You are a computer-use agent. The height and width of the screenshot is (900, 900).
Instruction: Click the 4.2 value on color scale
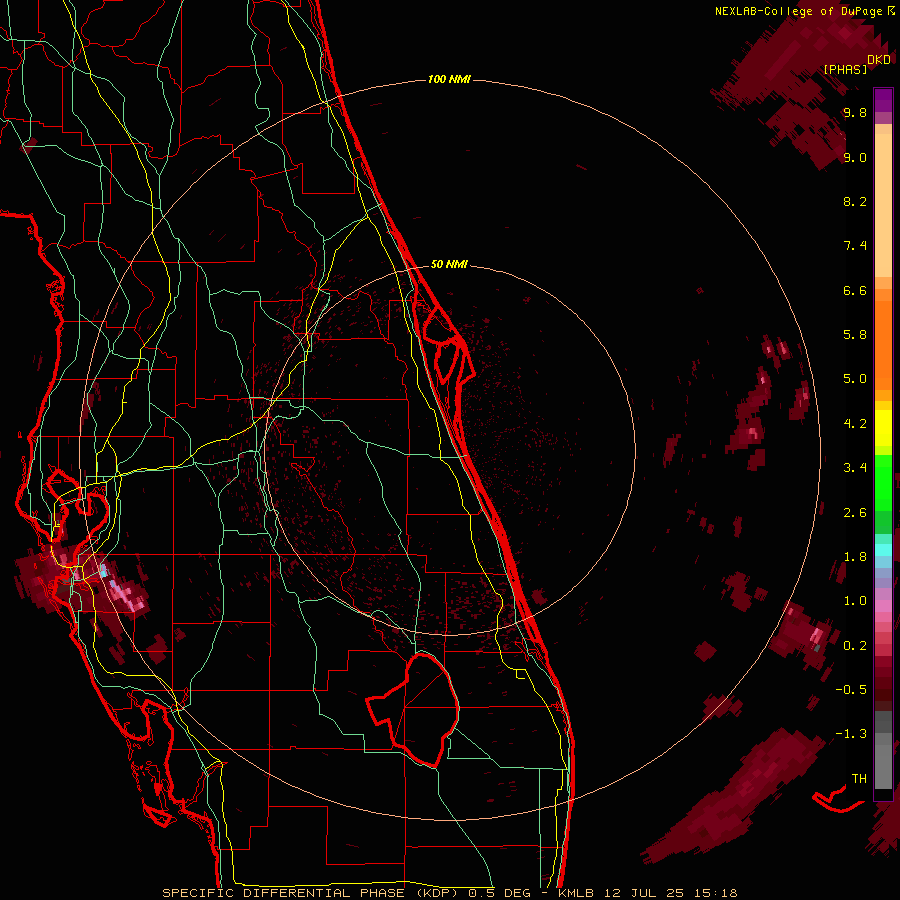pyautogui.click(x=855, y=424)
